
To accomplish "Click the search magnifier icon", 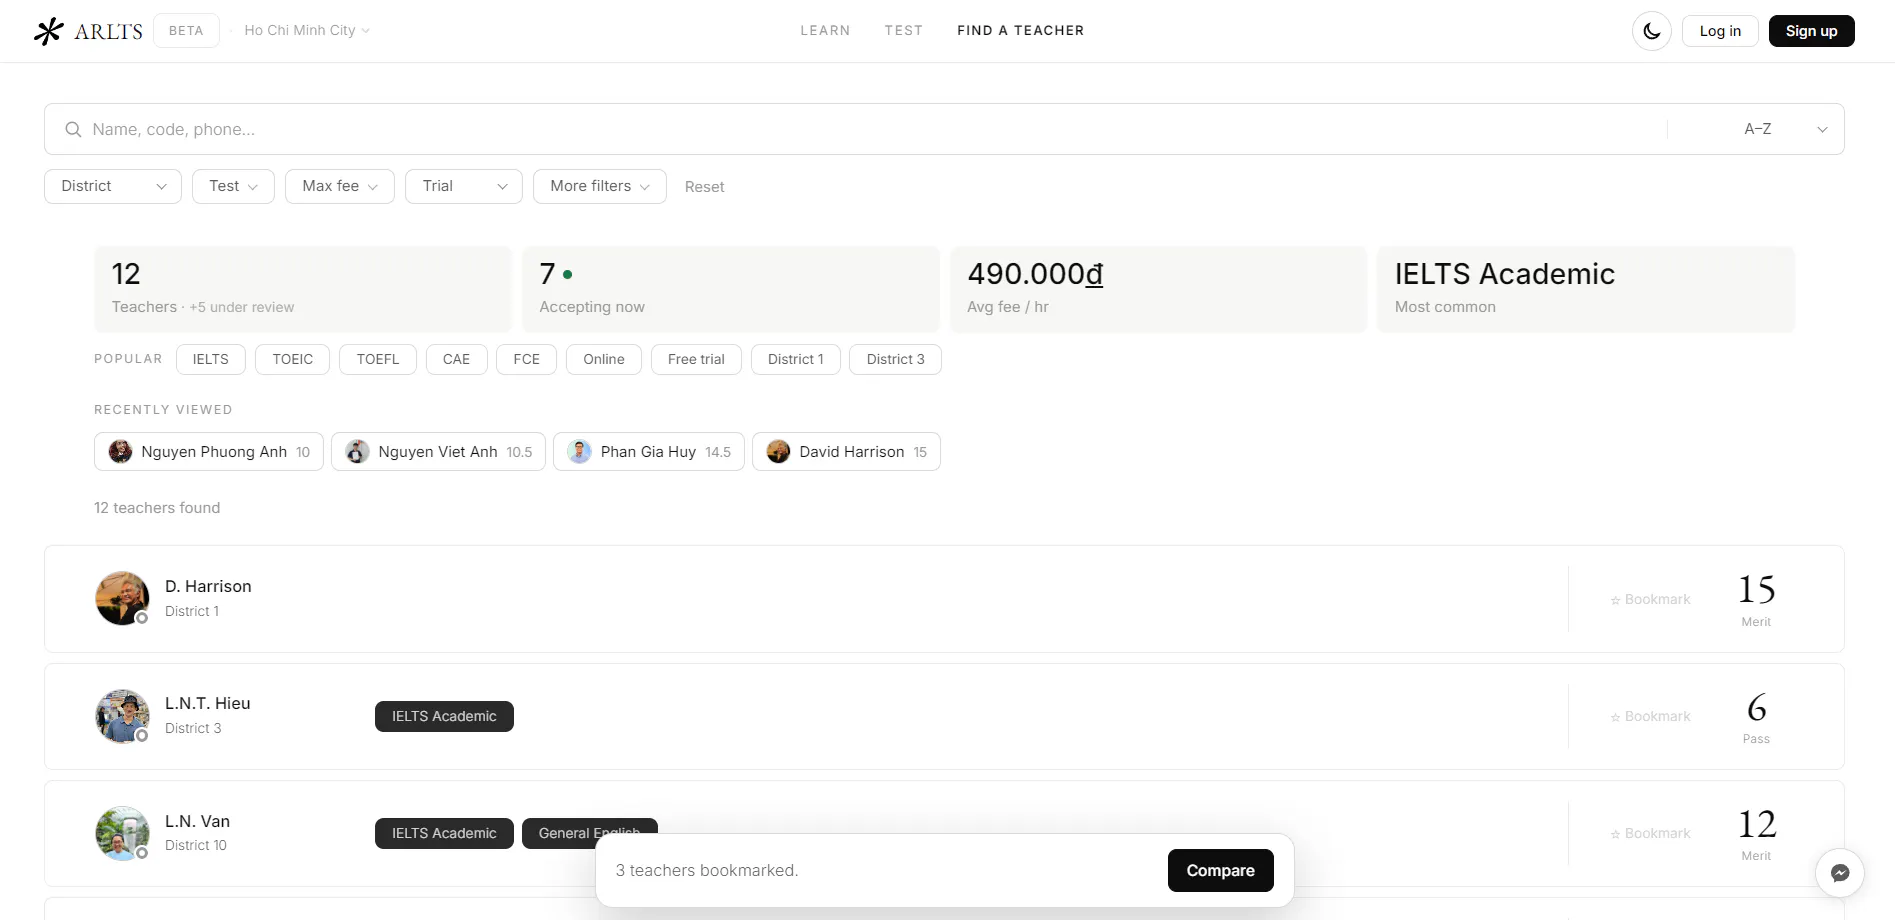I will [73, 129].
